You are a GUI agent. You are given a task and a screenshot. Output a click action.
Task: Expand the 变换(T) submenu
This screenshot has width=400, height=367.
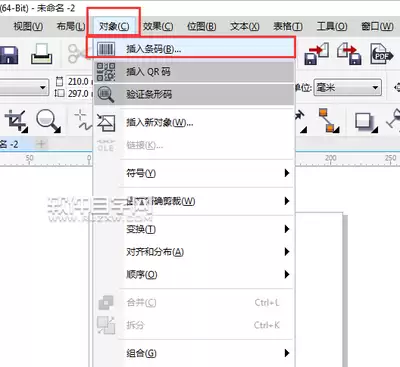pyautogui.click(x=194, y=229)
